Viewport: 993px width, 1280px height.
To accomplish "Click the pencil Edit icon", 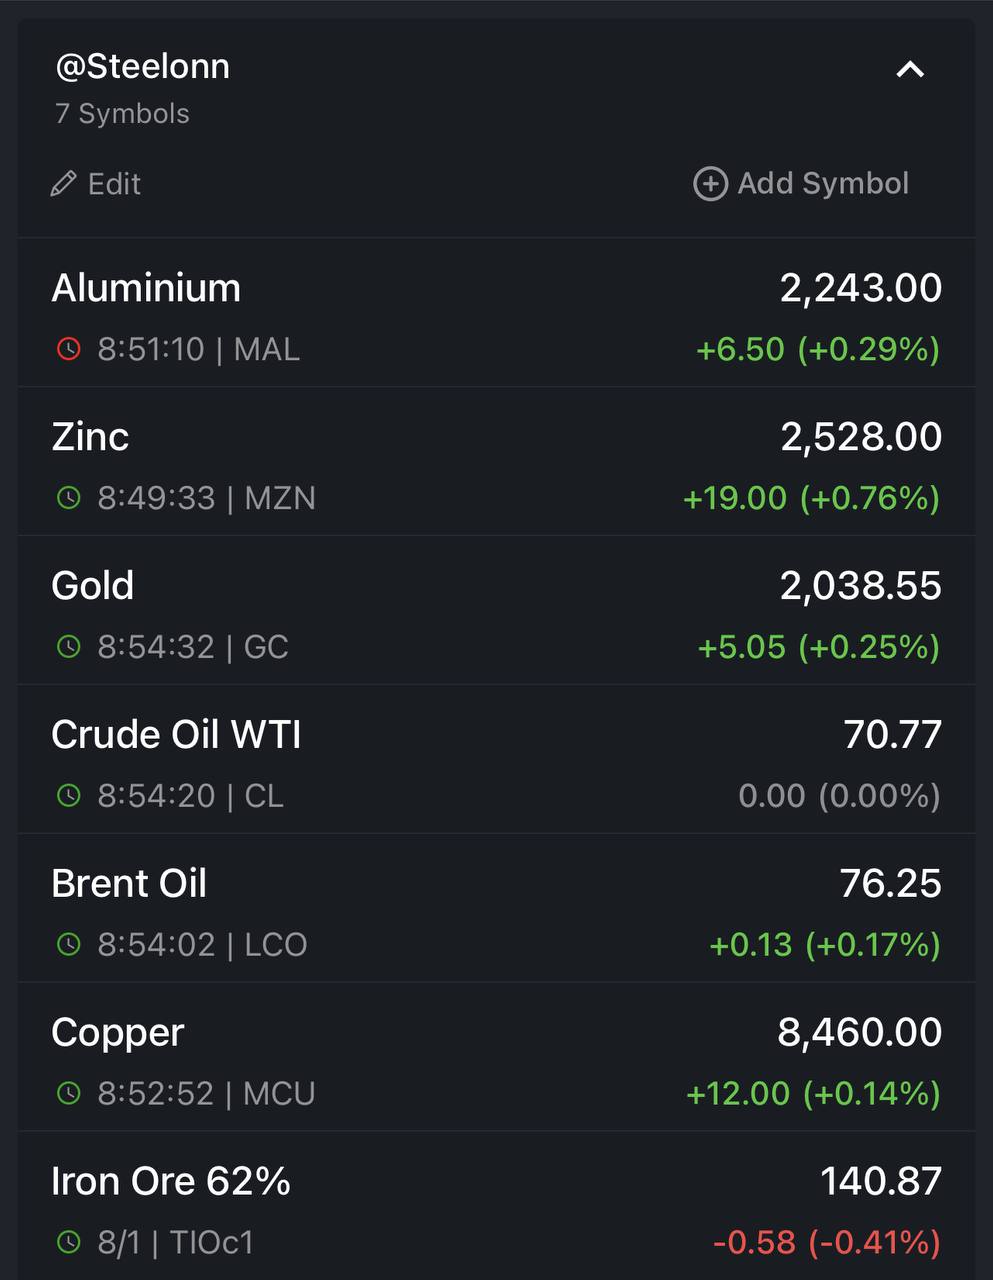I will point(64,184).
